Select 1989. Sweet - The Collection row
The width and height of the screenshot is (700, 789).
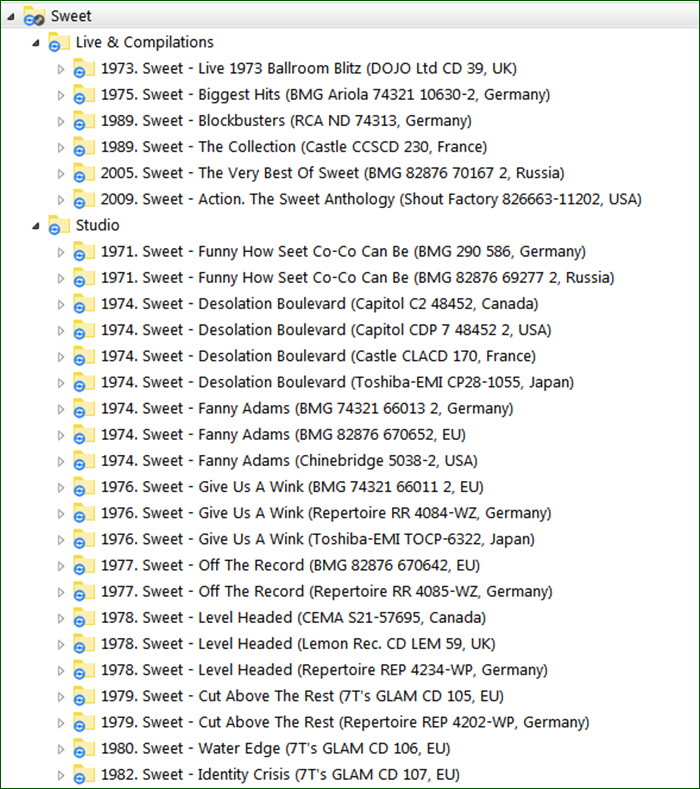point(294,147)
